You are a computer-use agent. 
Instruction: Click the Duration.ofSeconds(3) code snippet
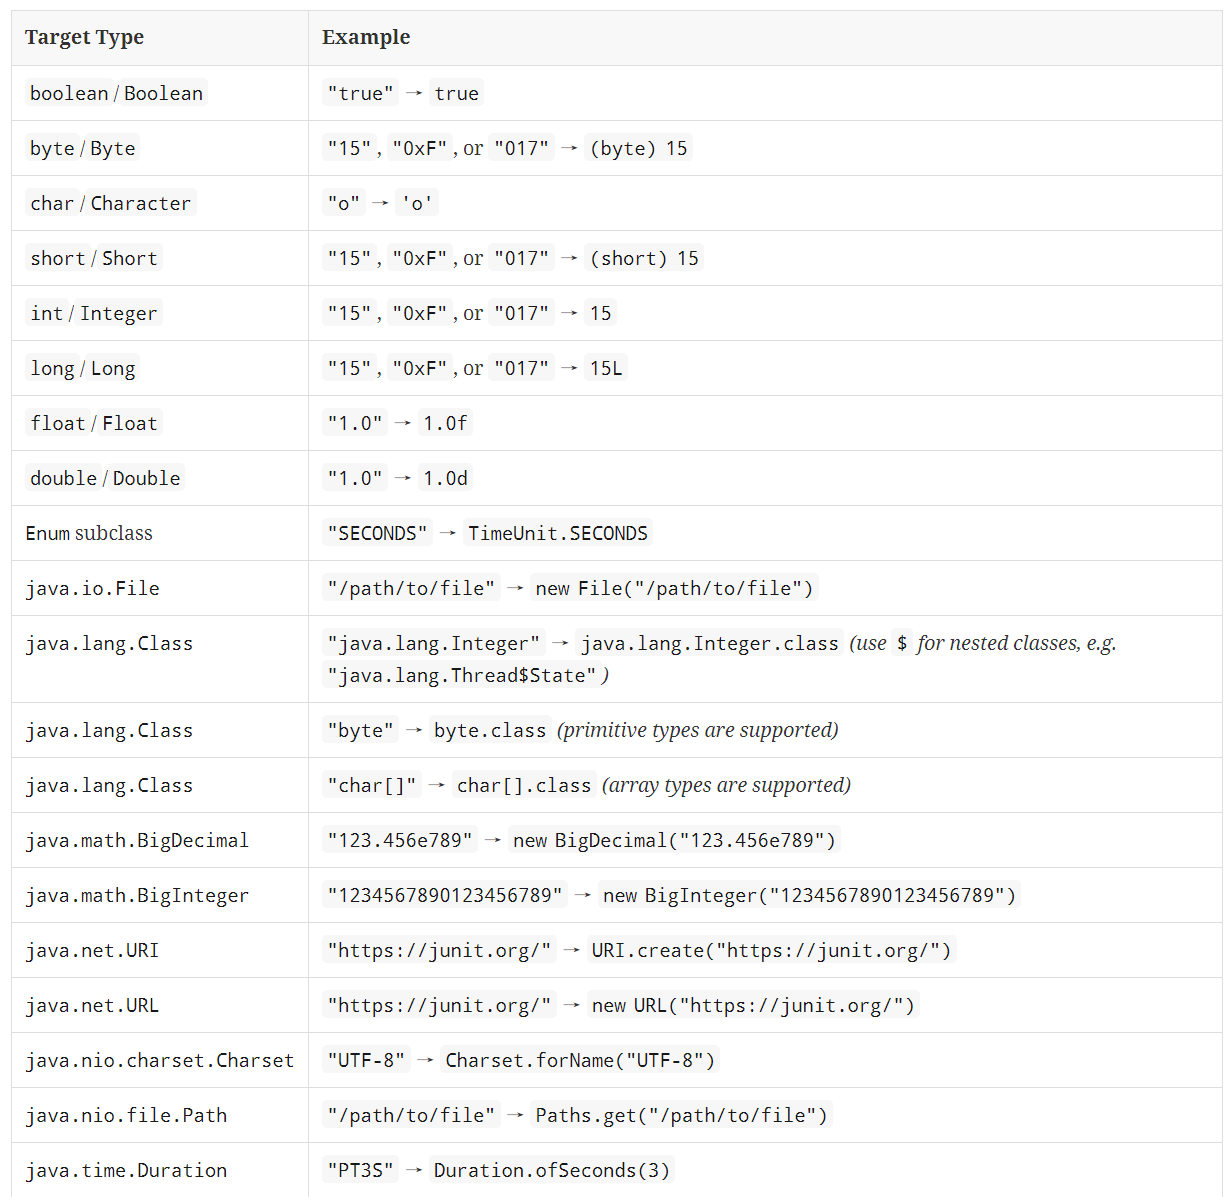[551, 1170]
